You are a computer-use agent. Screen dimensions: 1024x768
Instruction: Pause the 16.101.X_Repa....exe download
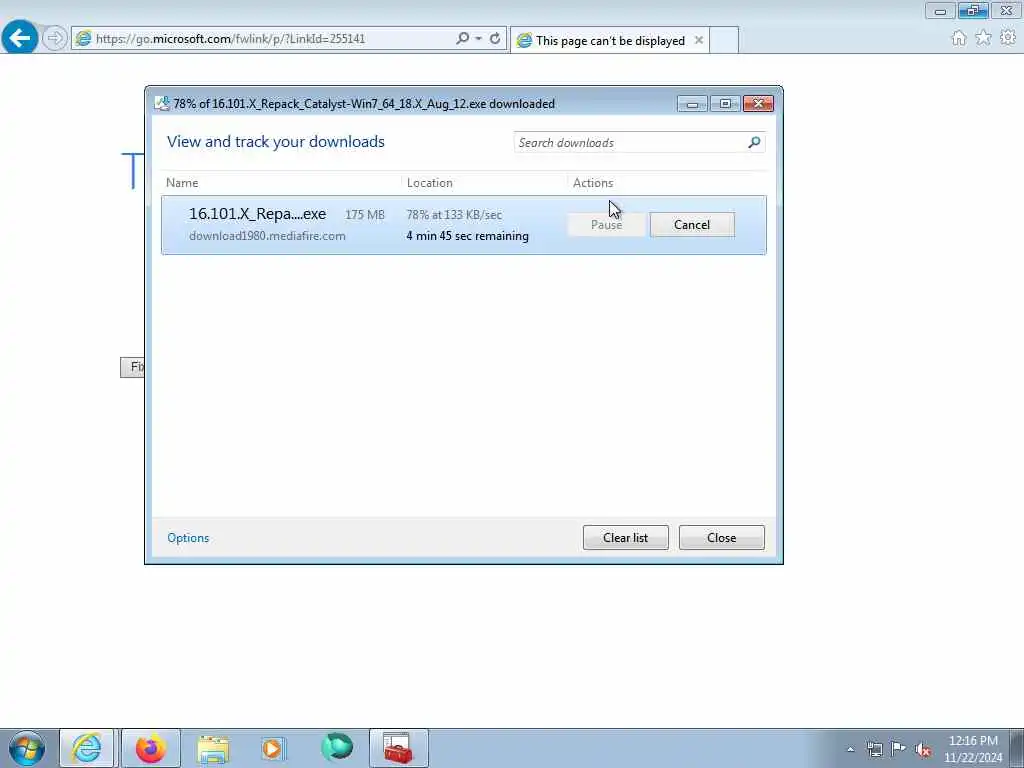(x=606, y=225)
